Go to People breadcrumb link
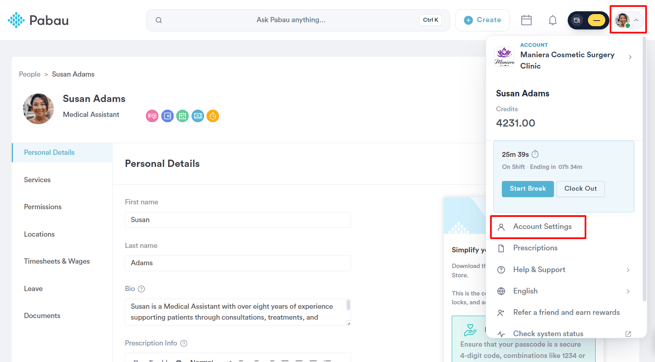 (x=29, y=74)
